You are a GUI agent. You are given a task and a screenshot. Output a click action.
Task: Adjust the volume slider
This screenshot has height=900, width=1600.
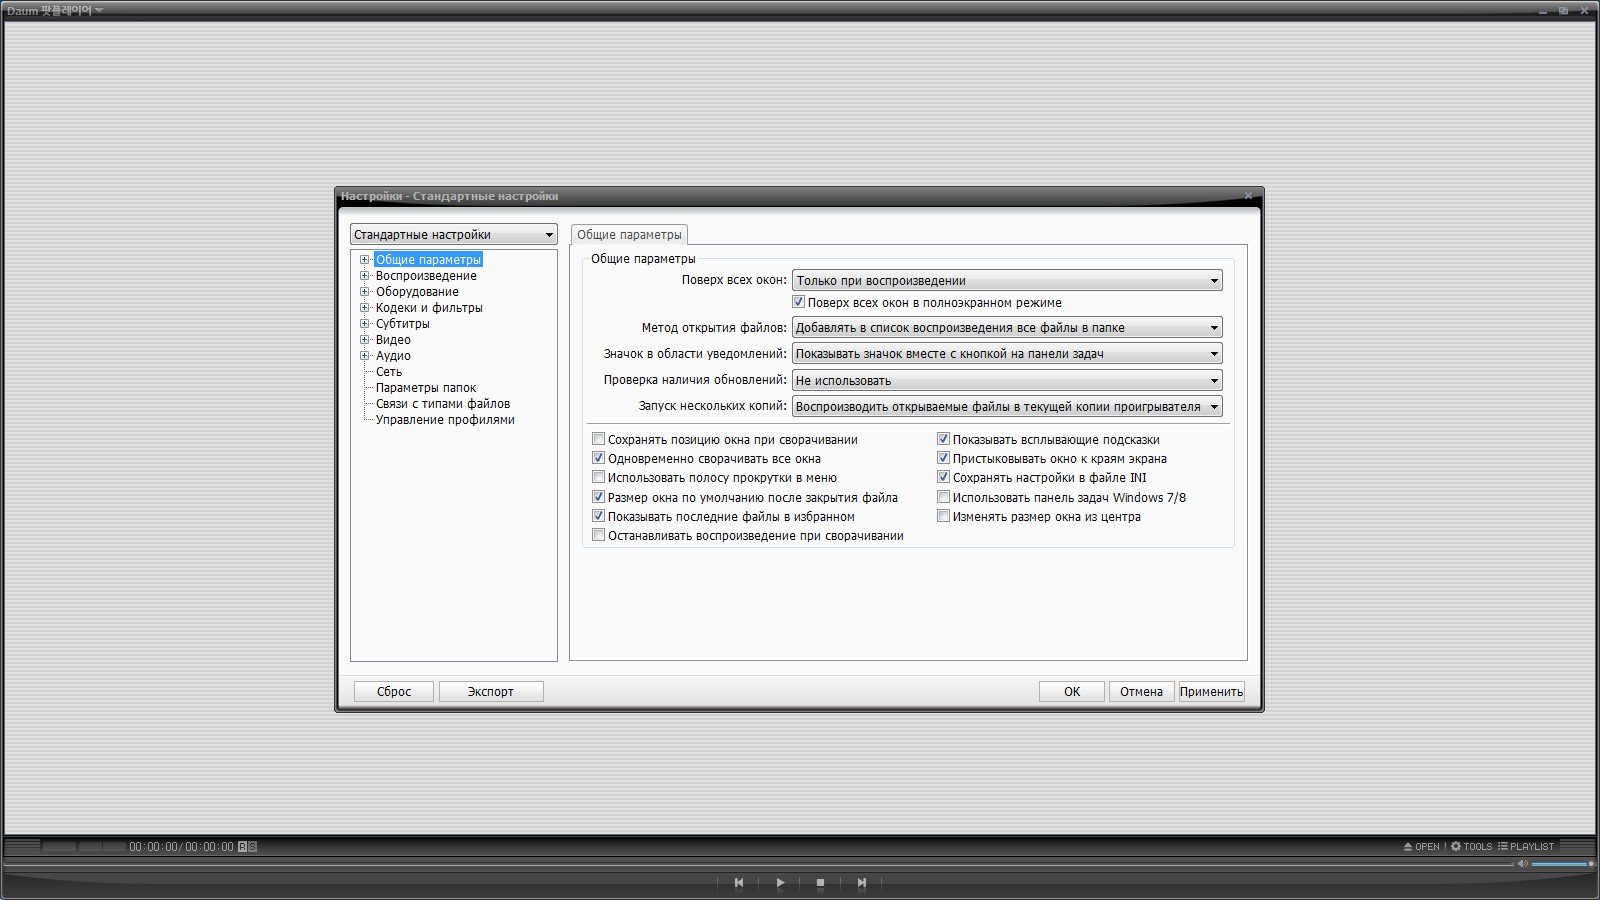point(1562,864)
